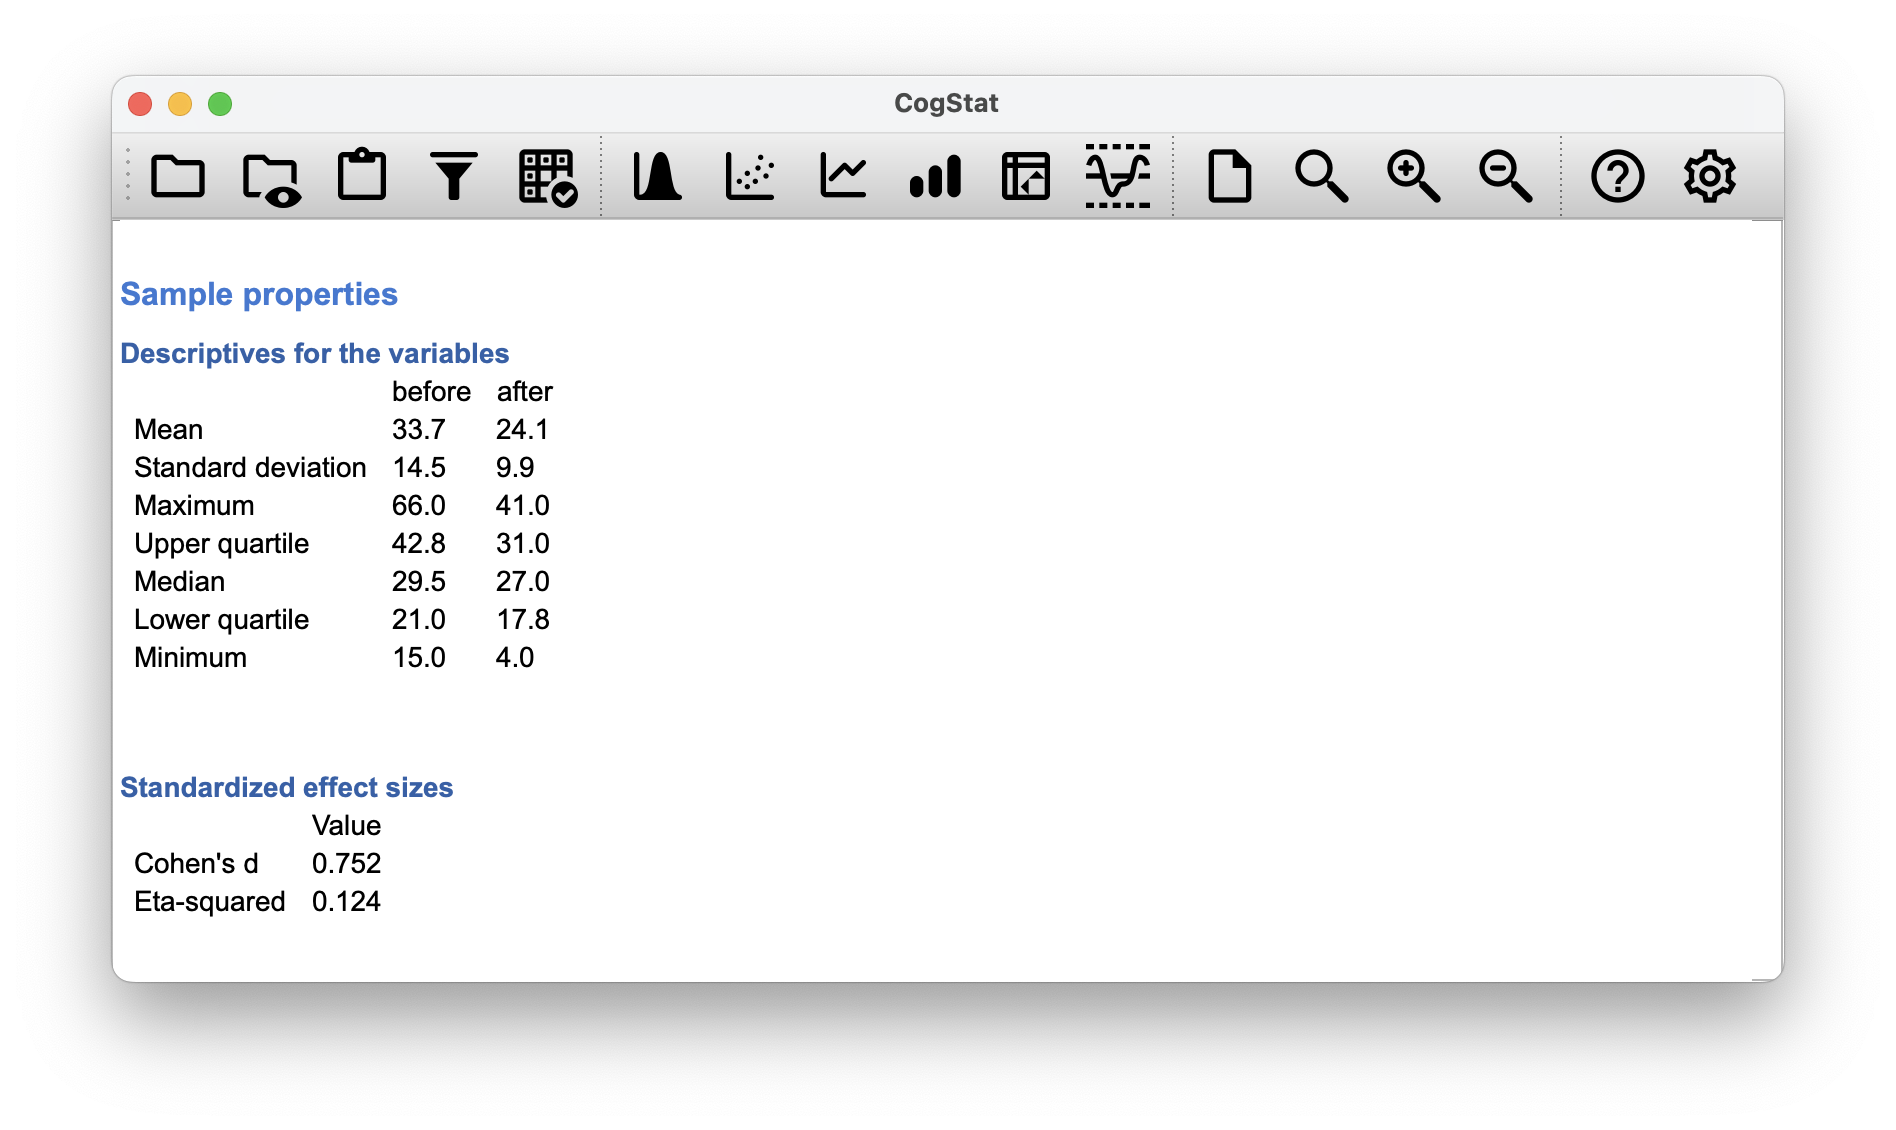Image resolution: width=1896 pixels, height=1130 pixels.
Task: Find text in the results
Action: click(x=1323, y=176)
